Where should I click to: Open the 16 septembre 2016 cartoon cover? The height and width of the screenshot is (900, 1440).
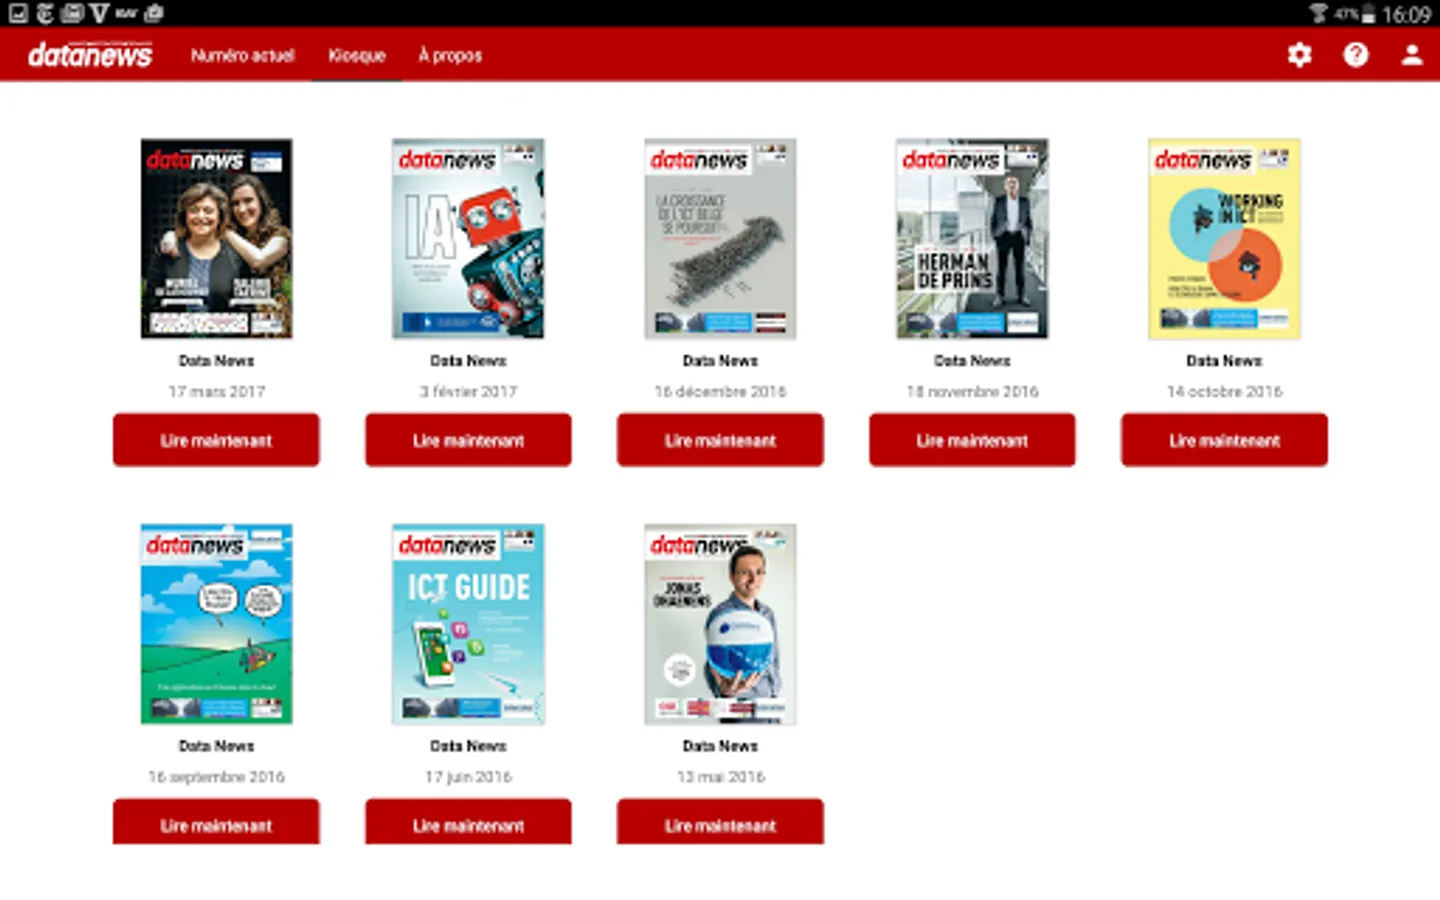(x=216, y=623)
